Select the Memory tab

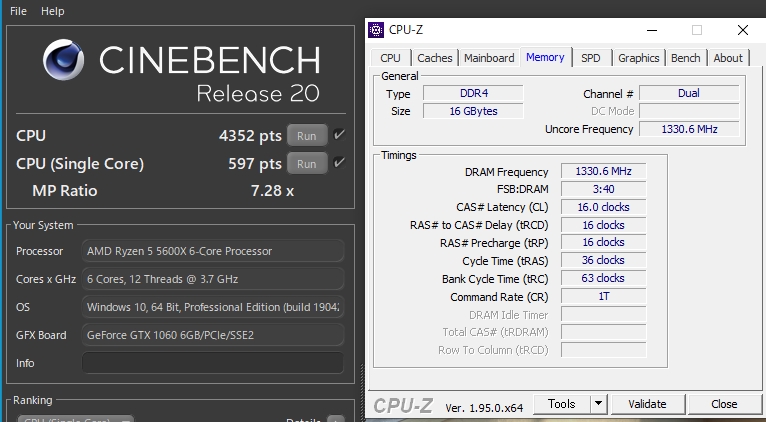tap(545, 57)
